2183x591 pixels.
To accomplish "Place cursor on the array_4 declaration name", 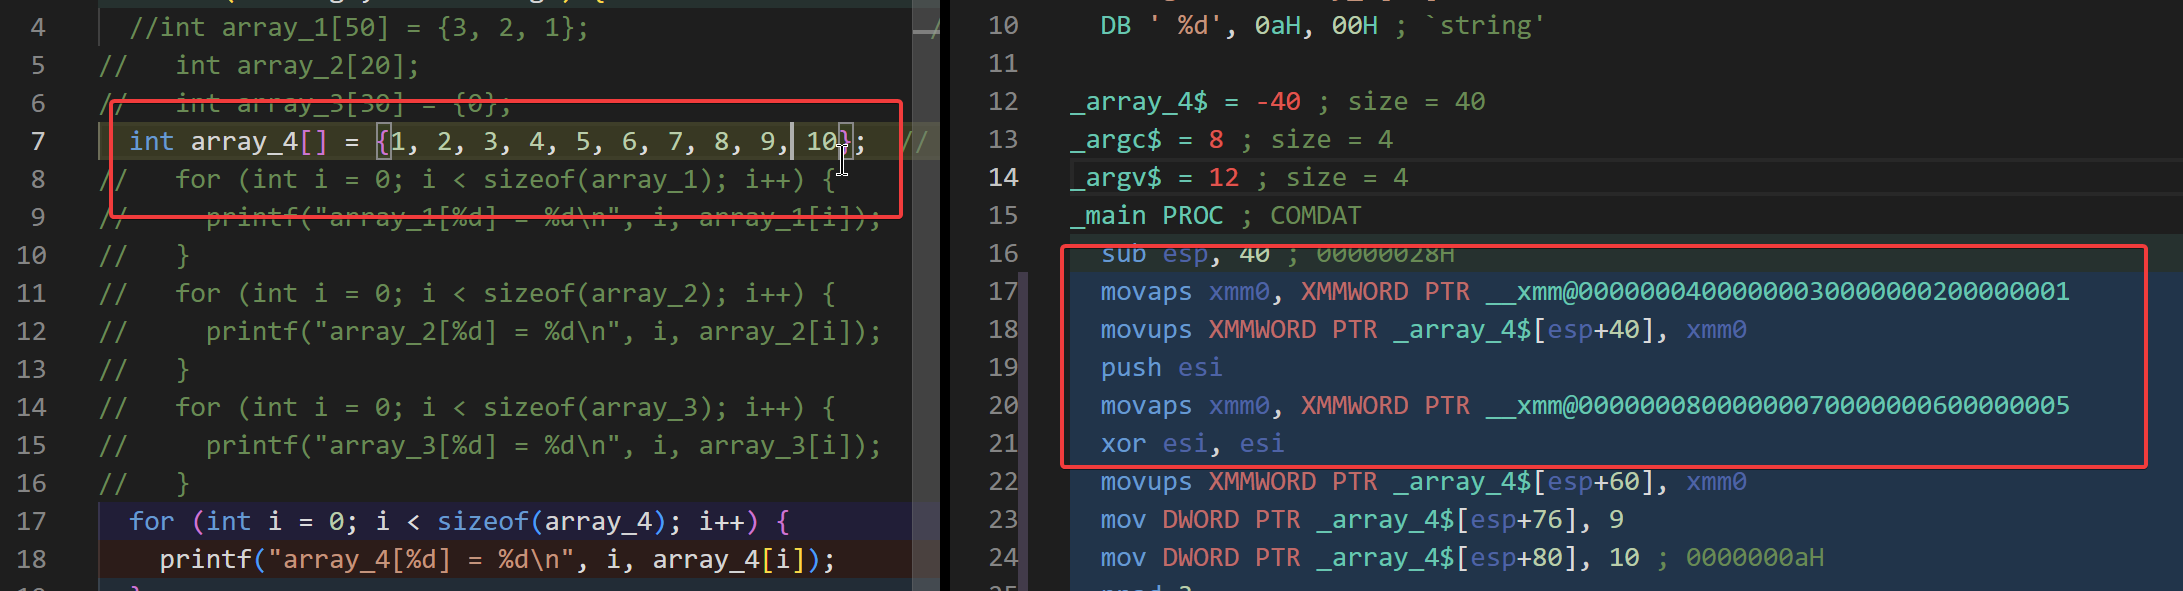I will tap(244, 141).
